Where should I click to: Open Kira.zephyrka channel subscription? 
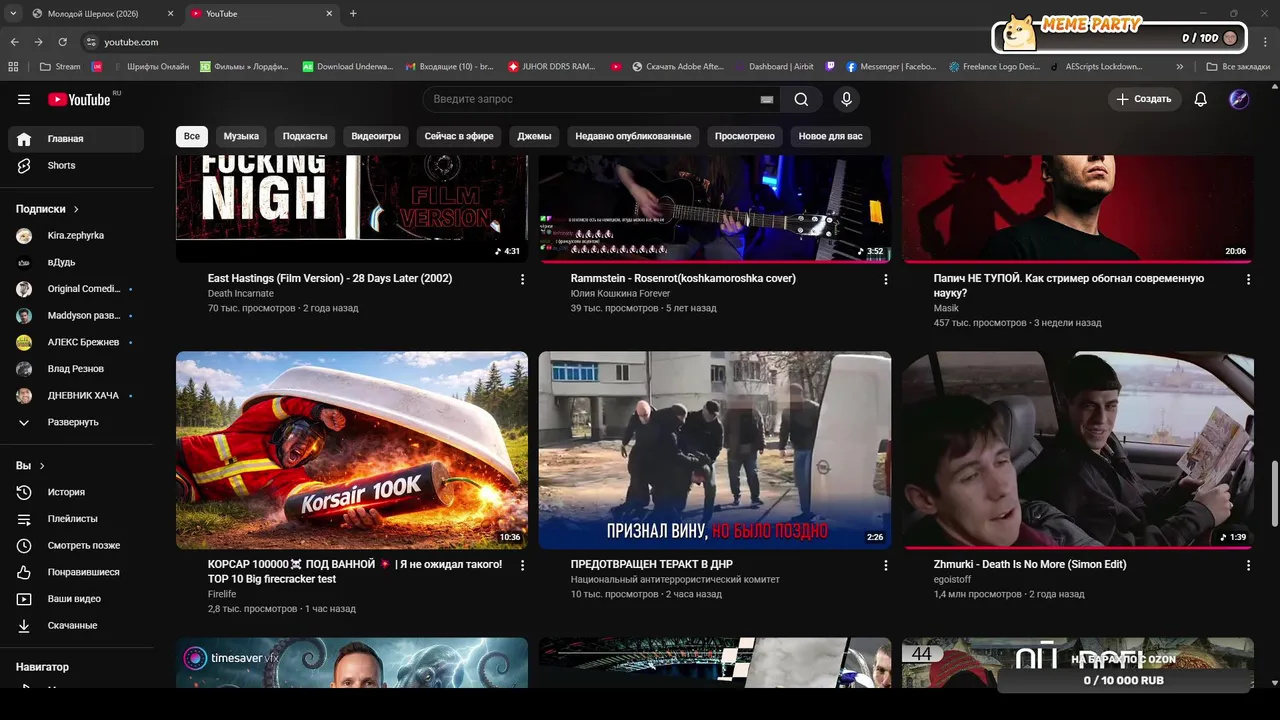(x=76, y=235)
